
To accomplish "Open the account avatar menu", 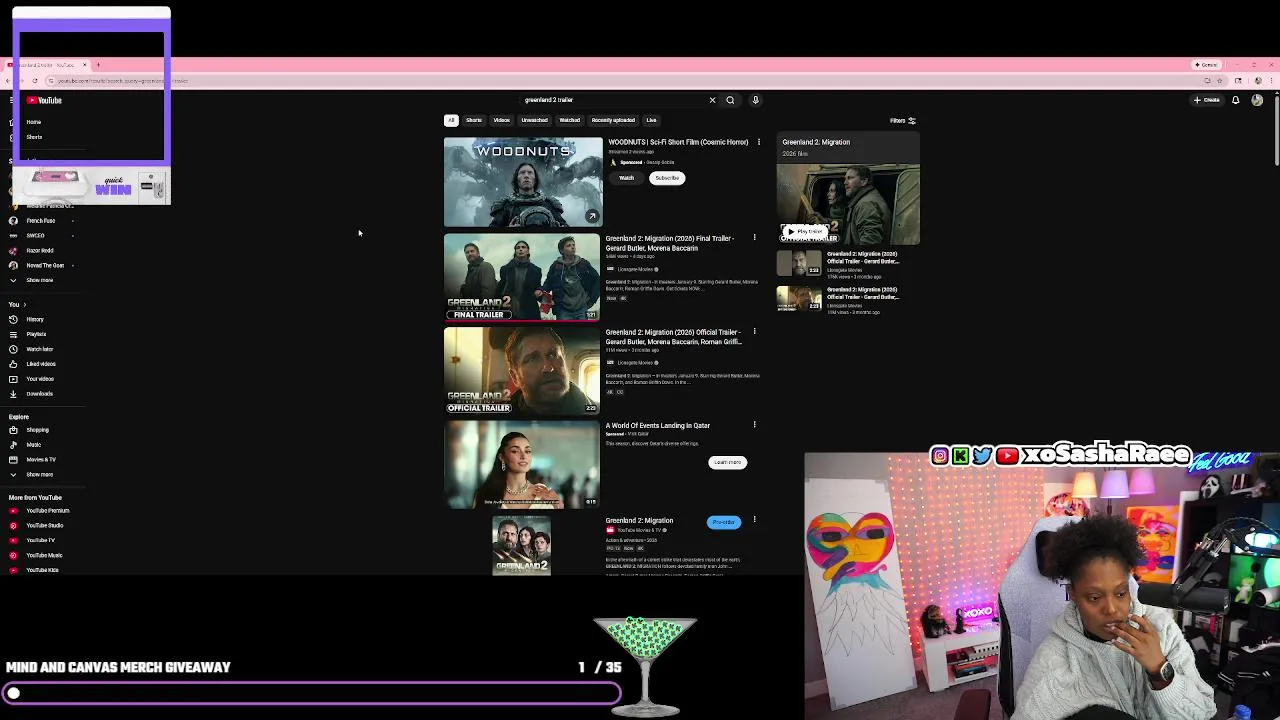I will click(x=1257, y=100).
